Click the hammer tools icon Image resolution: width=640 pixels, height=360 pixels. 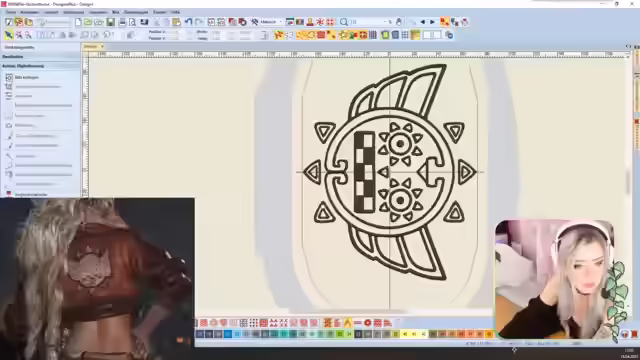tap(254, 22)
